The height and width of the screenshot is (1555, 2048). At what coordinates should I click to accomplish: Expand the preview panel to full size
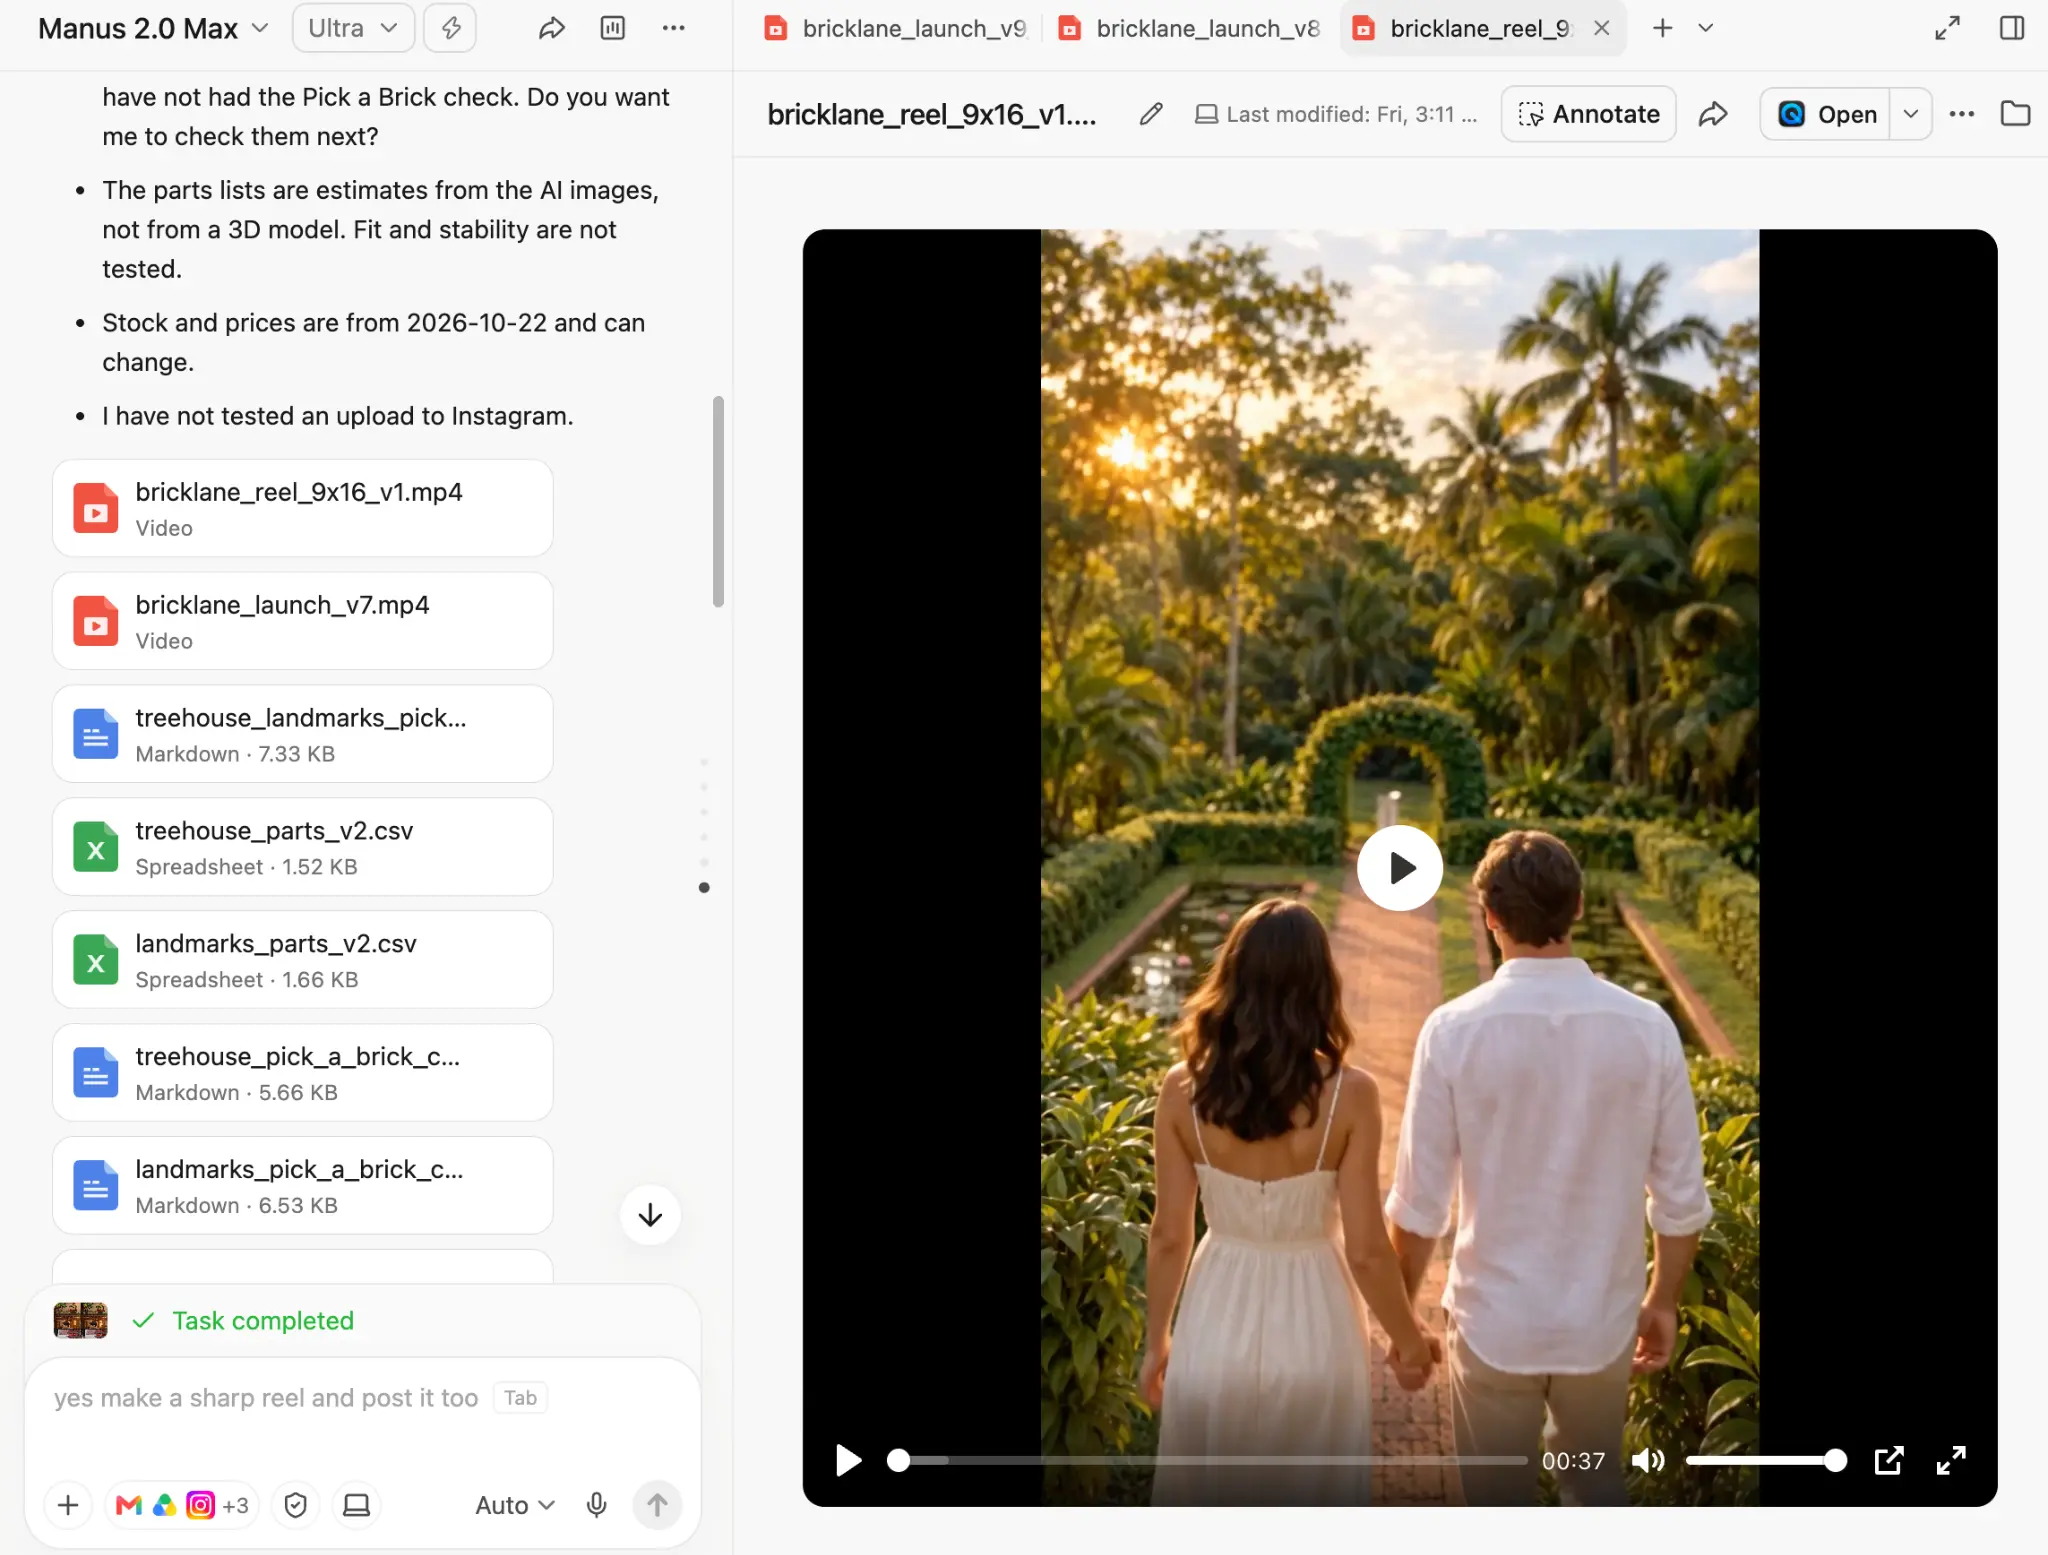1947,28
